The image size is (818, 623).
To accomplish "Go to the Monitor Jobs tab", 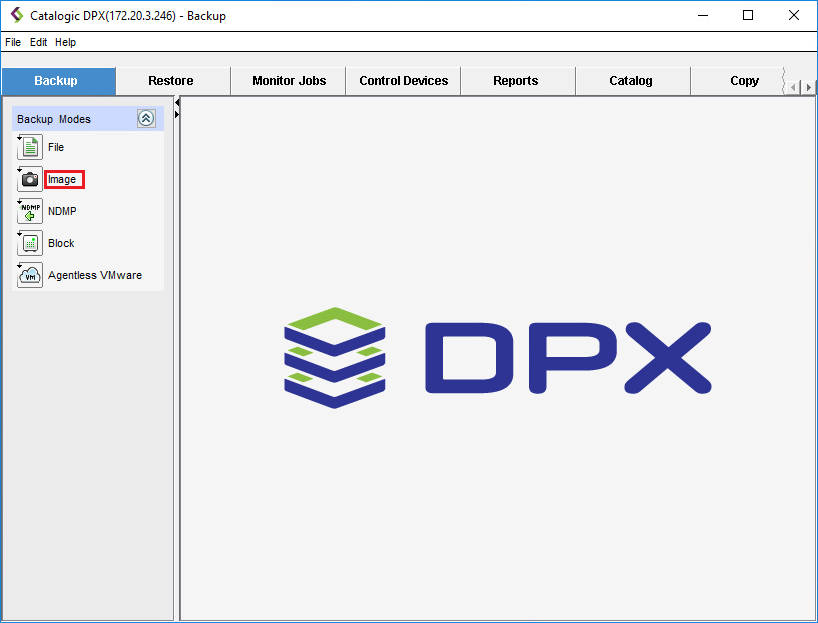I will pyautogui.click(x=289, y=81).
